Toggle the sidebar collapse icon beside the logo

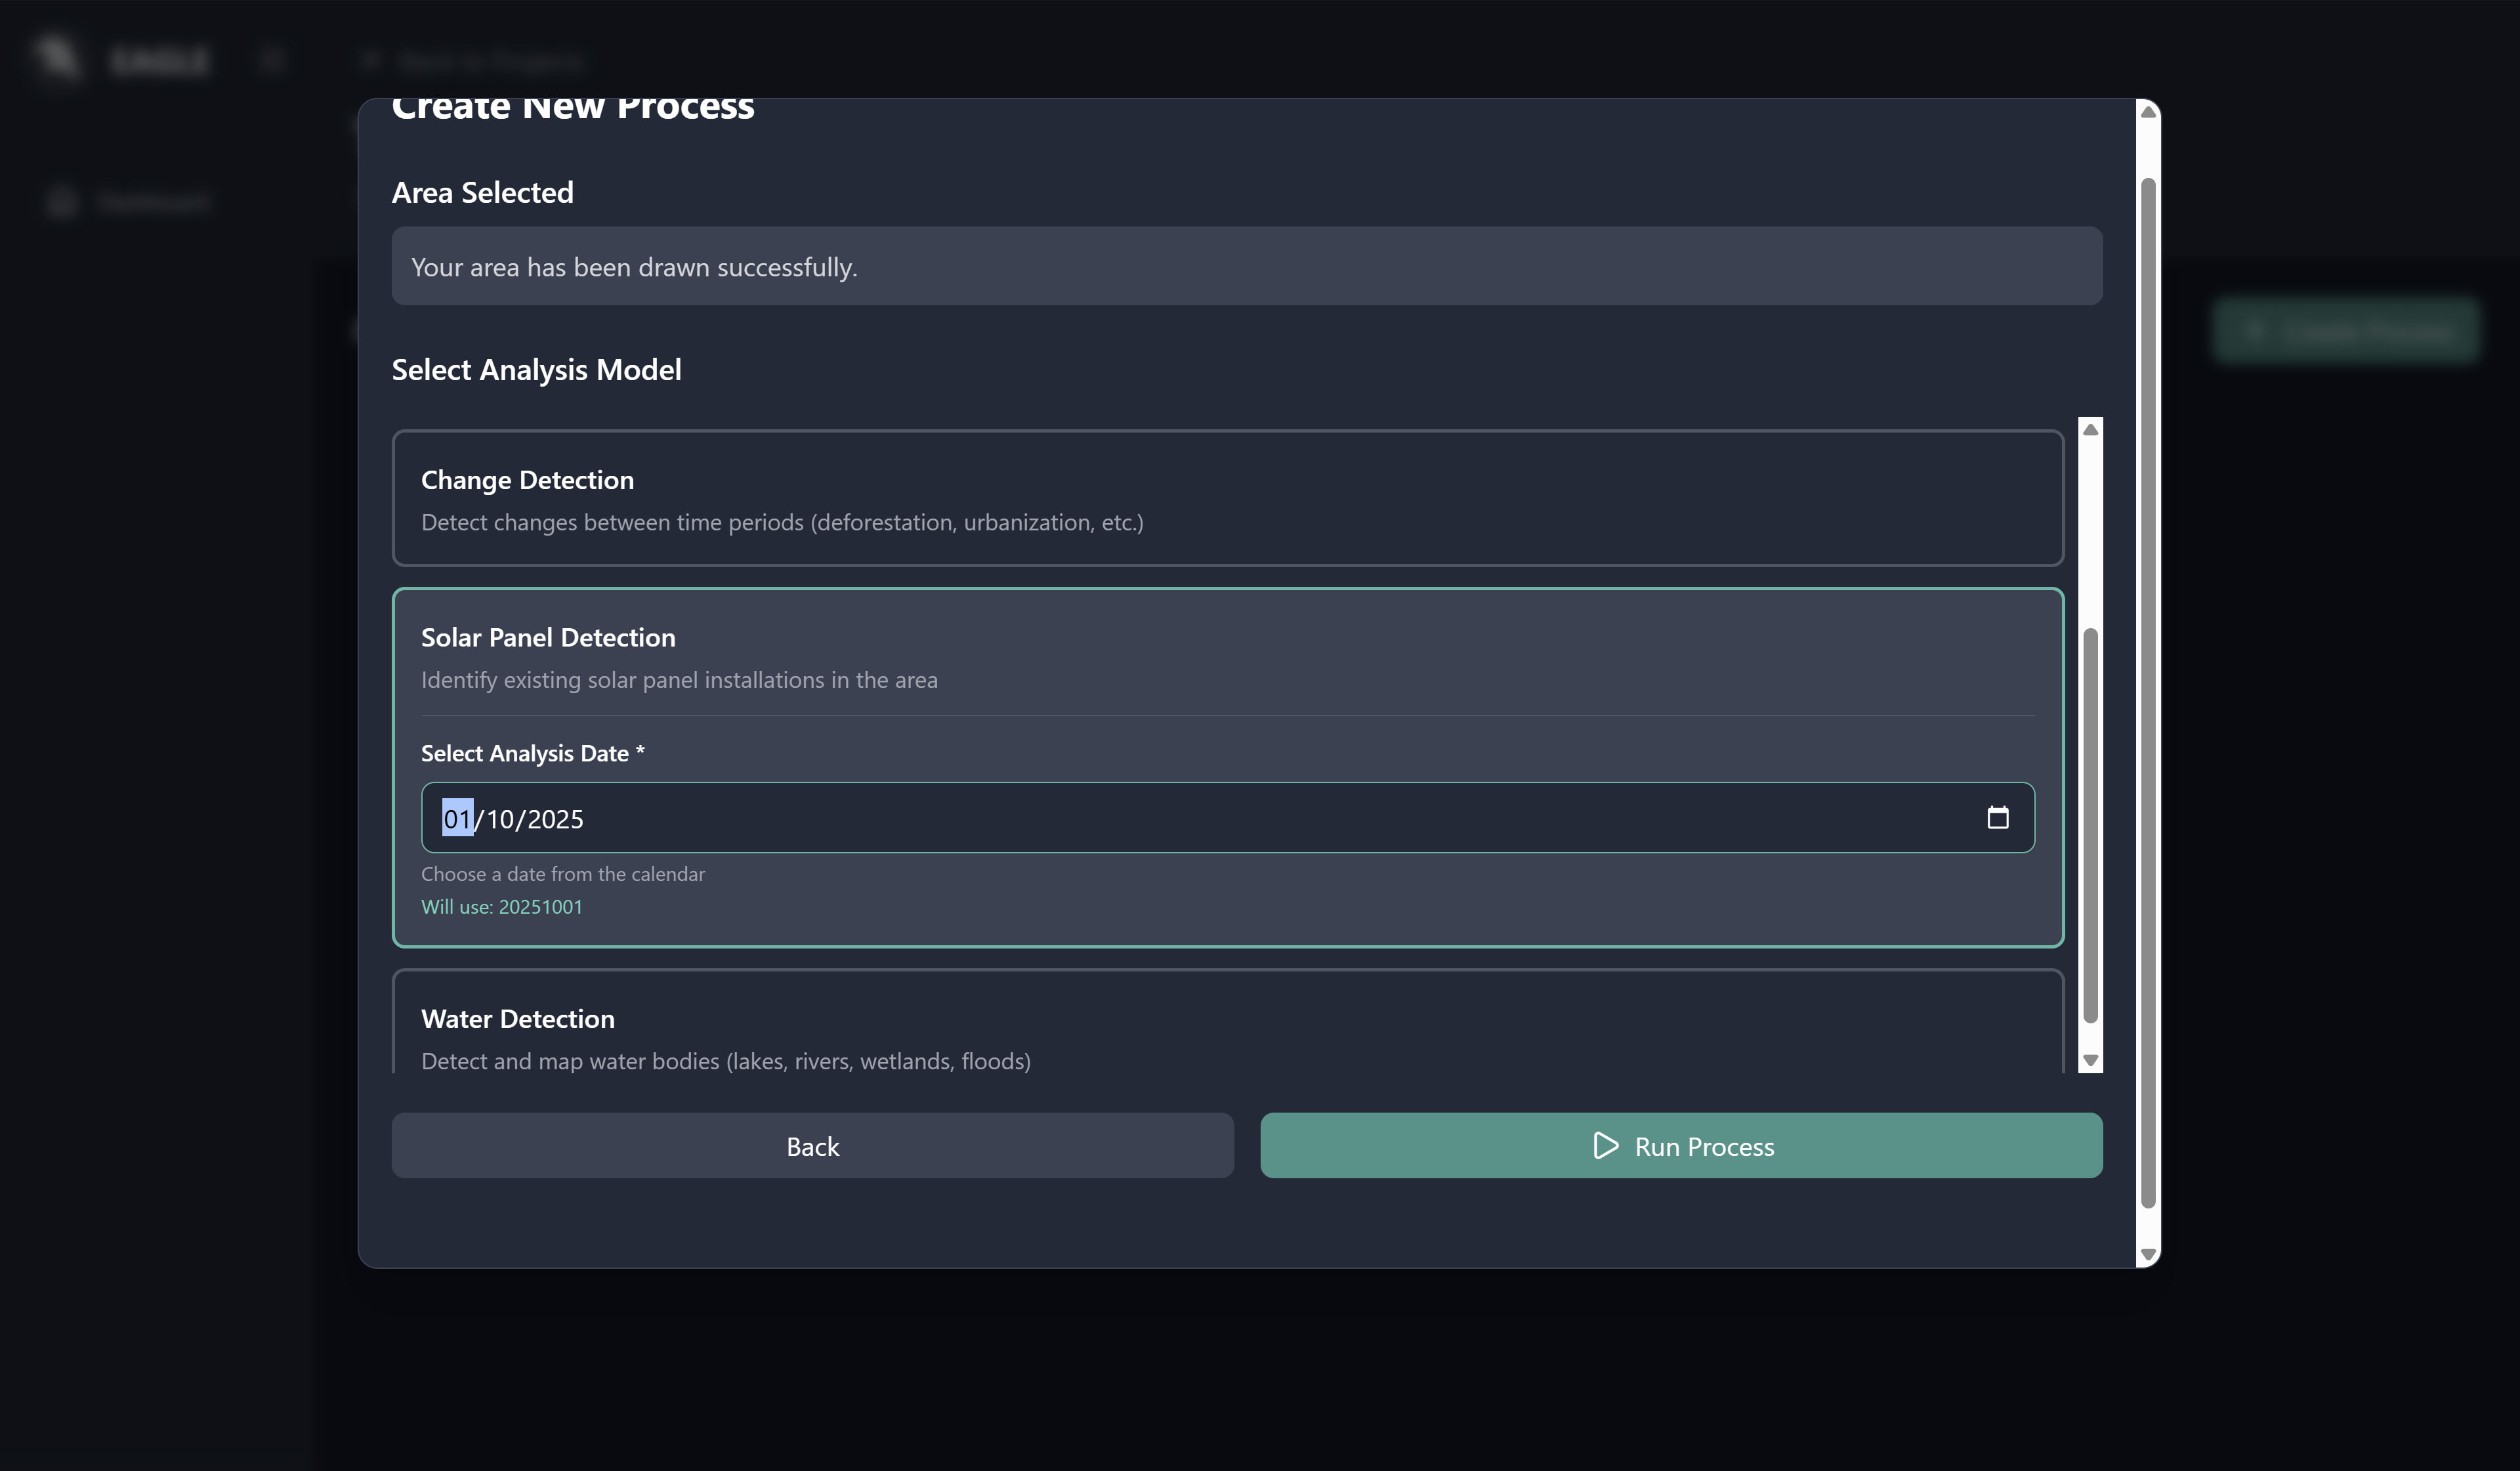click(271, 60)
